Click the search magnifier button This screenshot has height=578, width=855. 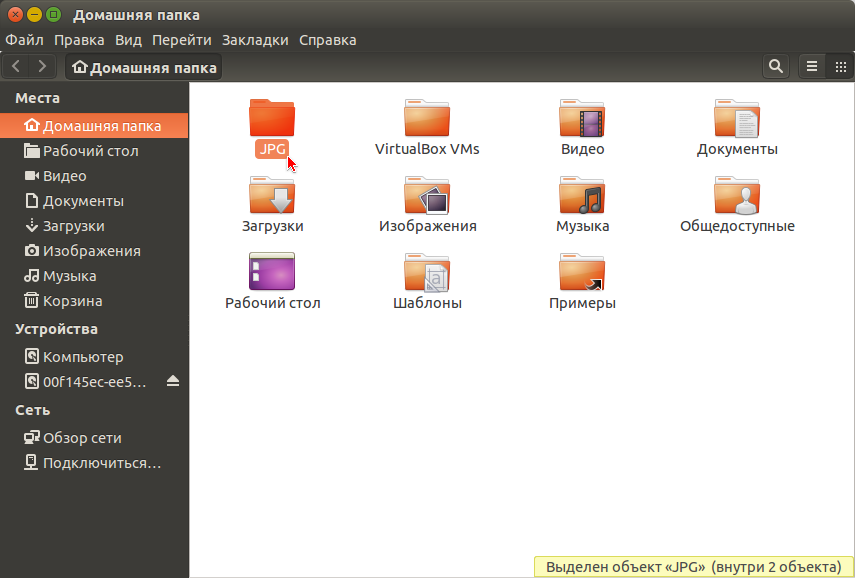coord(775,67)
